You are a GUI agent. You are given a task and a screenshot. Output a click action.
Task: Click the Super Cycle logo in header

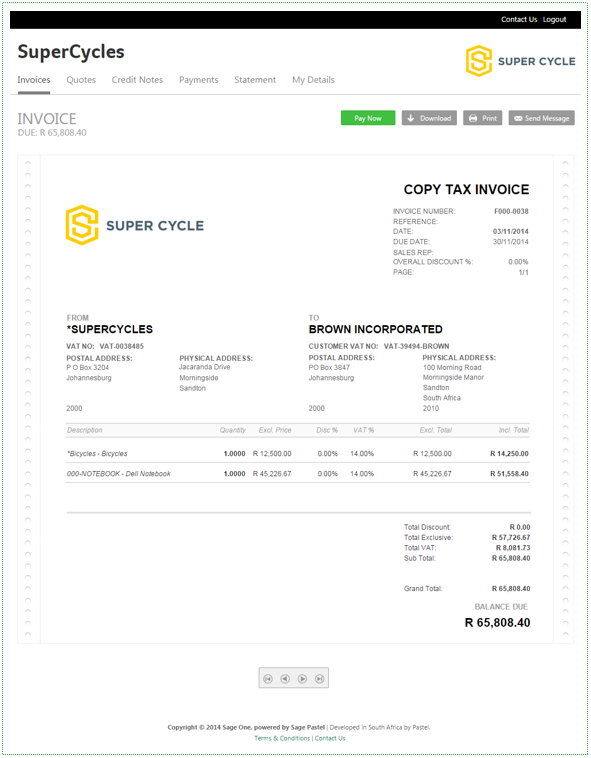point(520,61)
